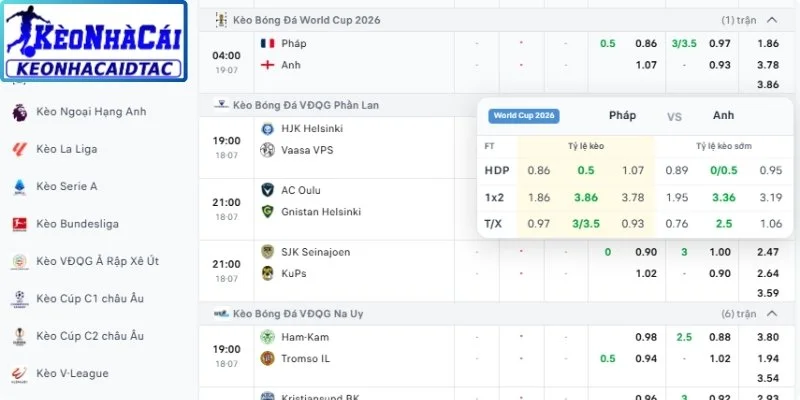This screenshot has width=800, height=400.
Task: Collapse the VĐQG Na Uy section chevron
Action: 772,314
